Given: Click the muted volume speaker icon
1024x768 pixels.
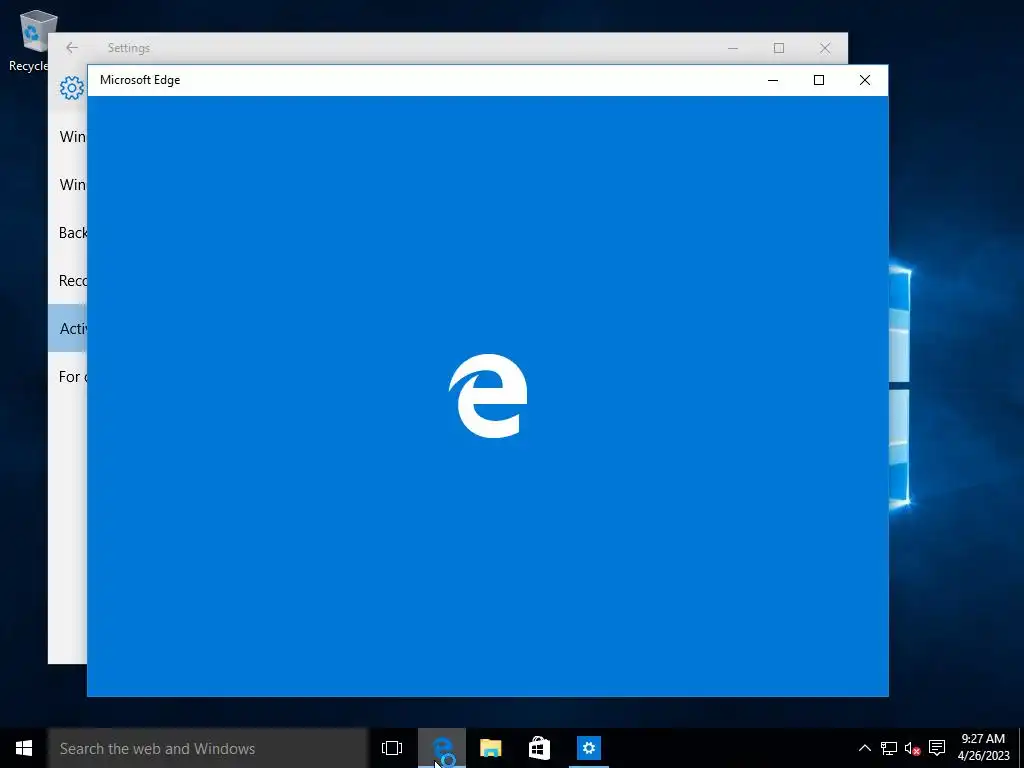Looking at the screenshot, I should [x=912, y=748].
